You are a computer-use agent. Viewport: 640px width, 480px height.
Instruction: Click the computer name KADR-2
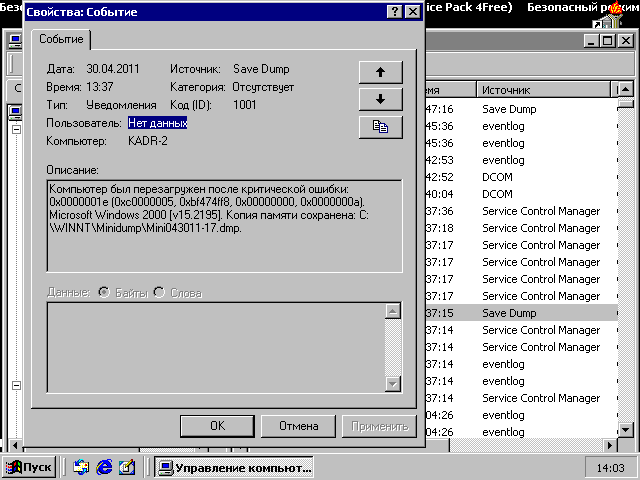click(148, 141)
